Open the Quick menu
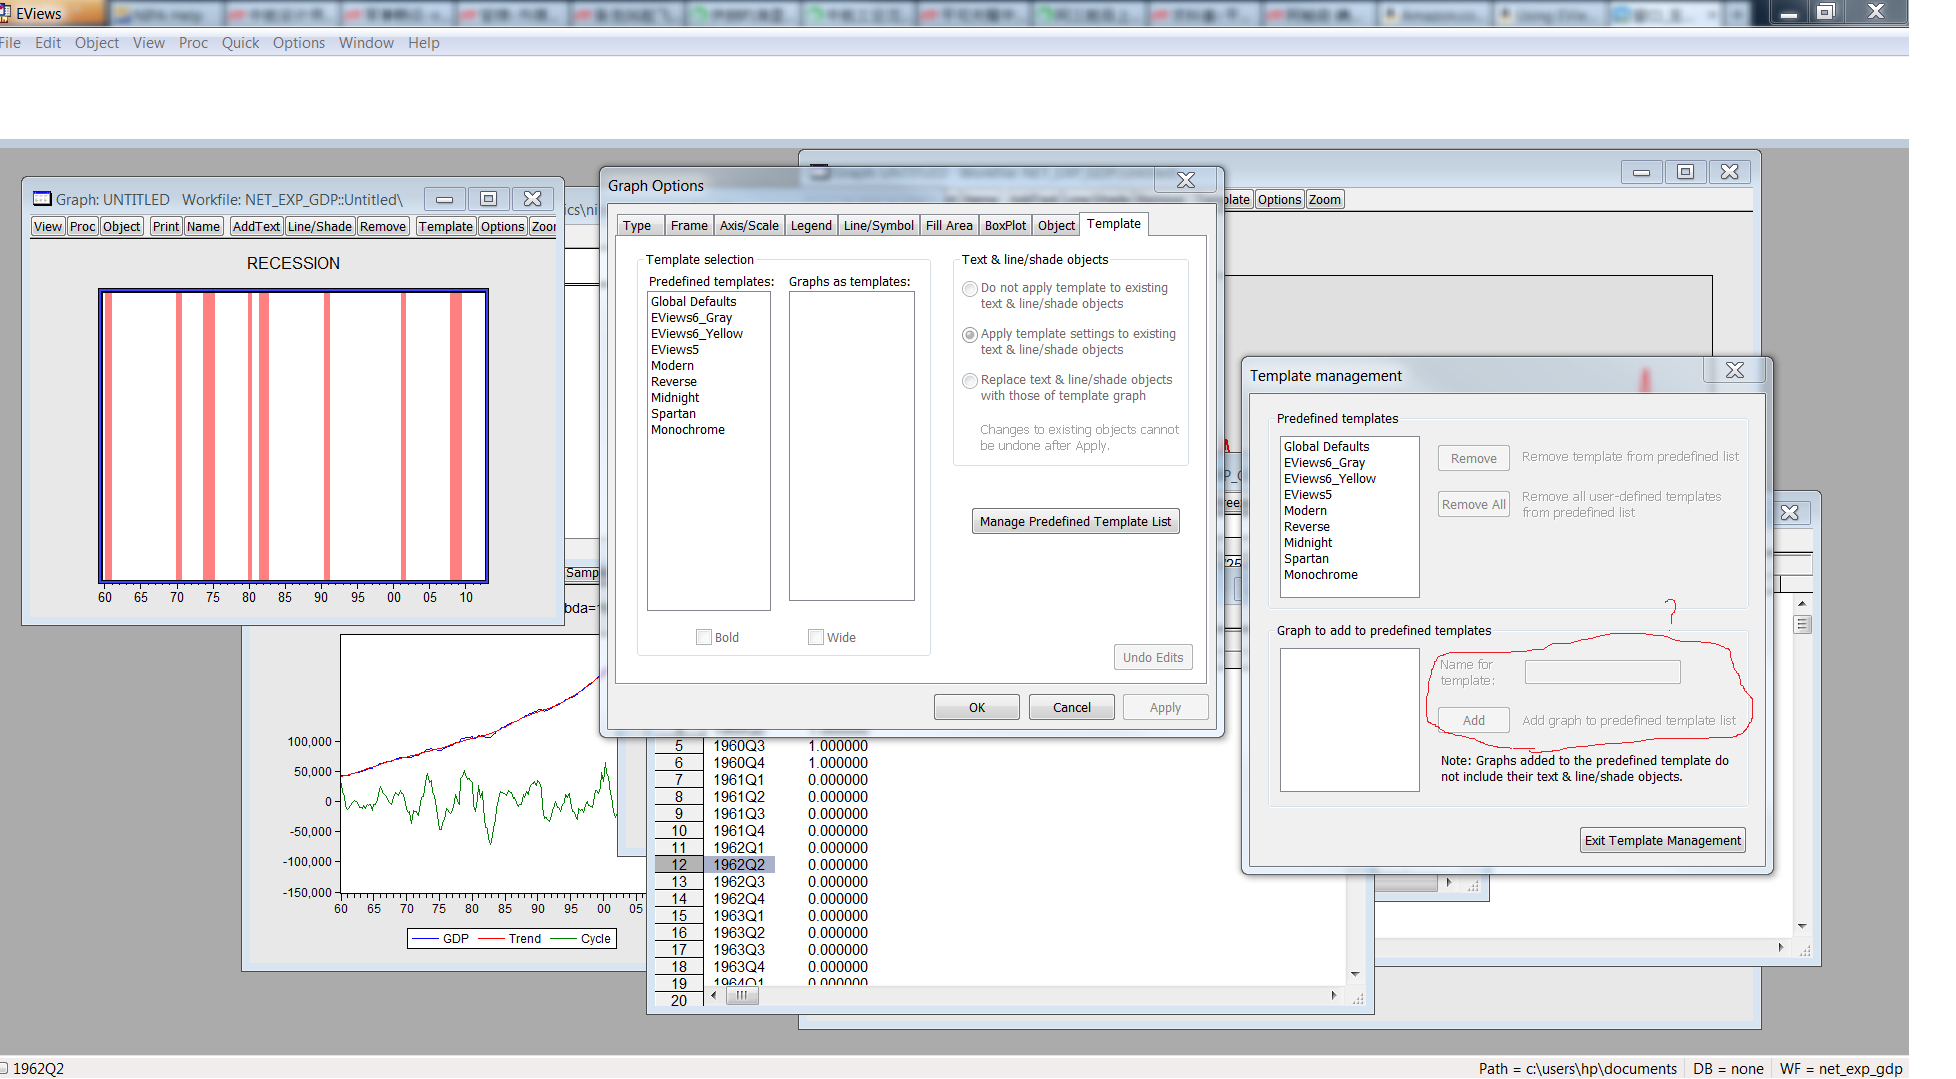The width and height of the screenshot is (1956, 1079). [240, 43]
